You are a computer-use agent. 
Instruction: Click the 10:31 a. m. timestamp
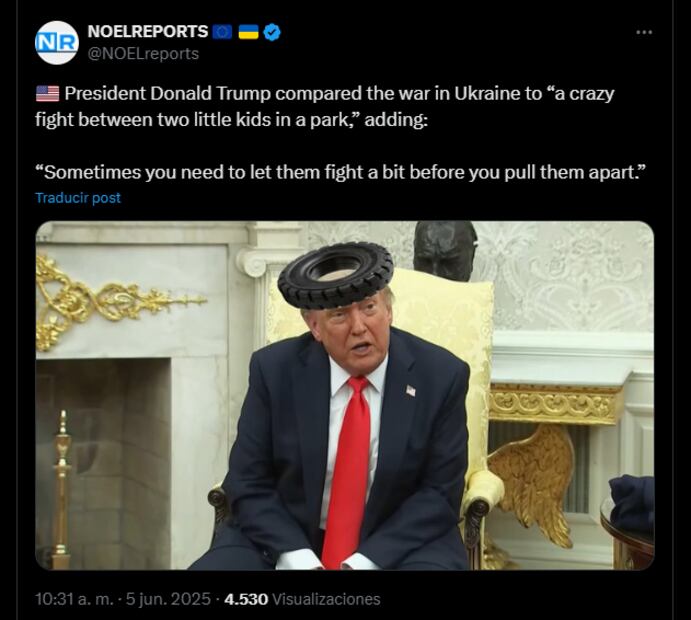click(74, 599)
